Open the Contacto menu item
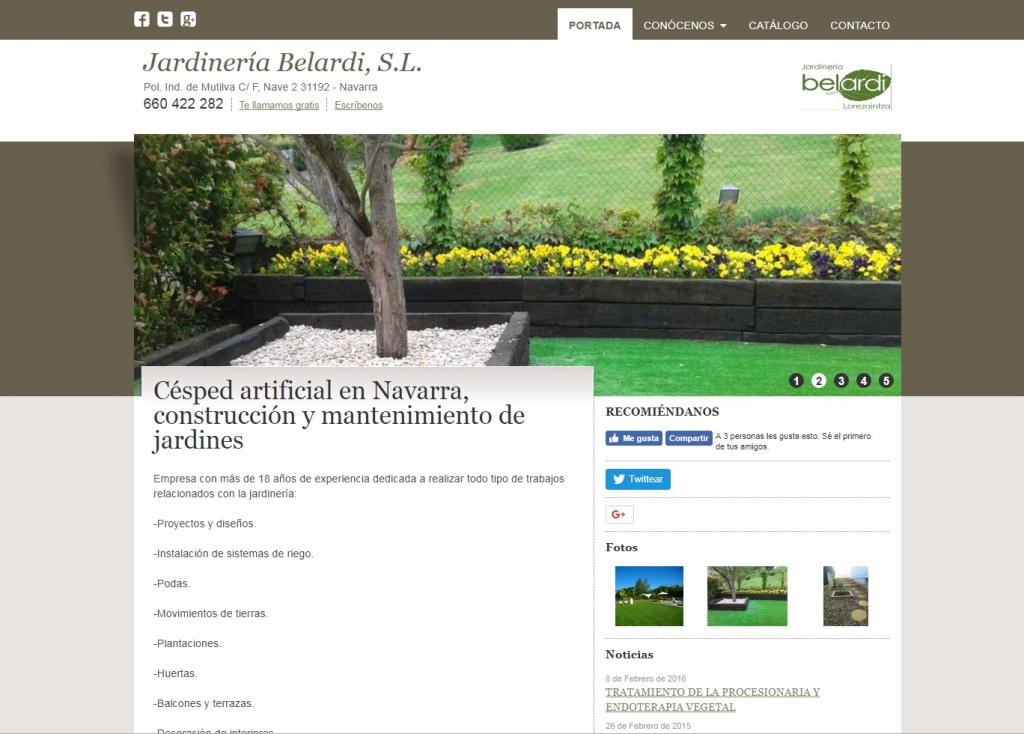 [859, 25]
